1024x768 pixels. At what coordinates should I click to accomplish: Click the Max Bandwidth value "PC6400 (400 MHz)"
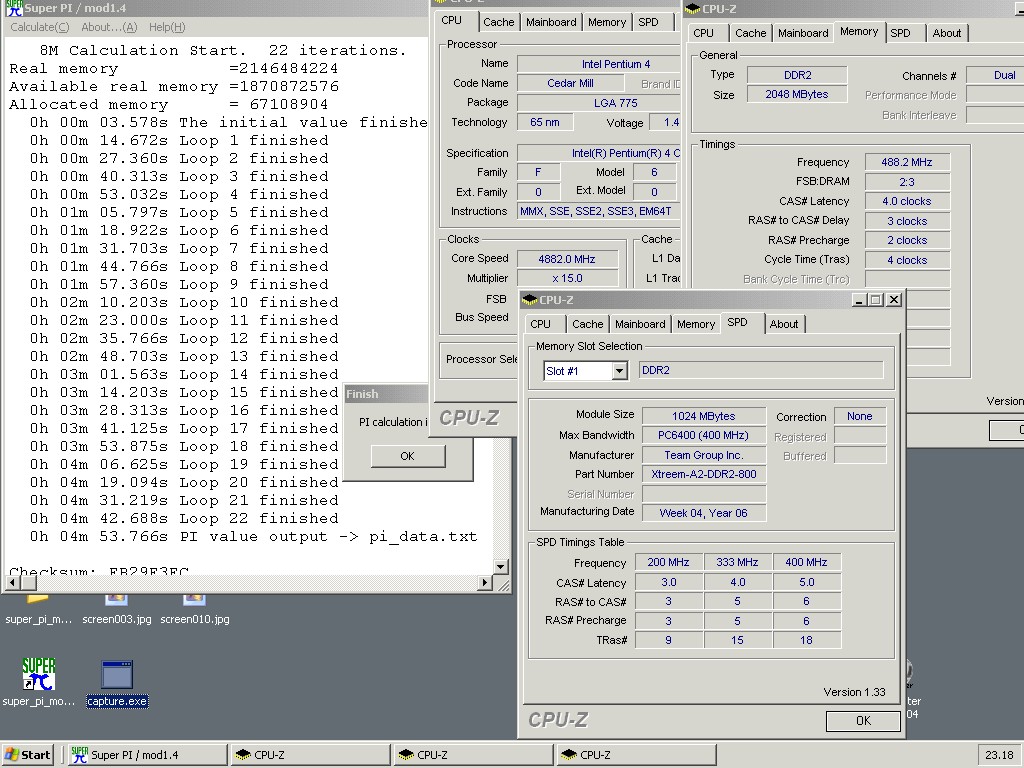click(x=703, y=435)
